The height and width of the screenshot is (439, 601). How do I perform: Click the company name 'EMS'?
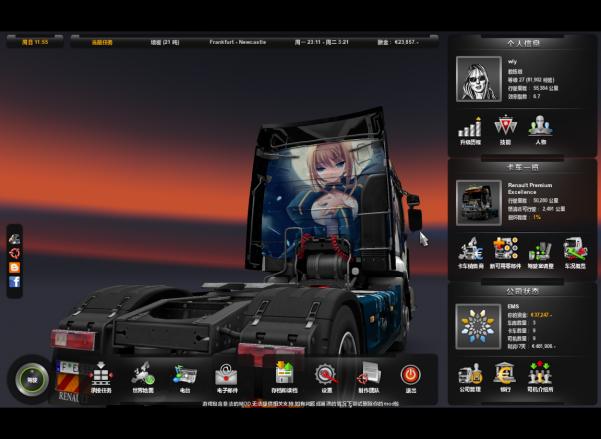click(x=513, y=306)
